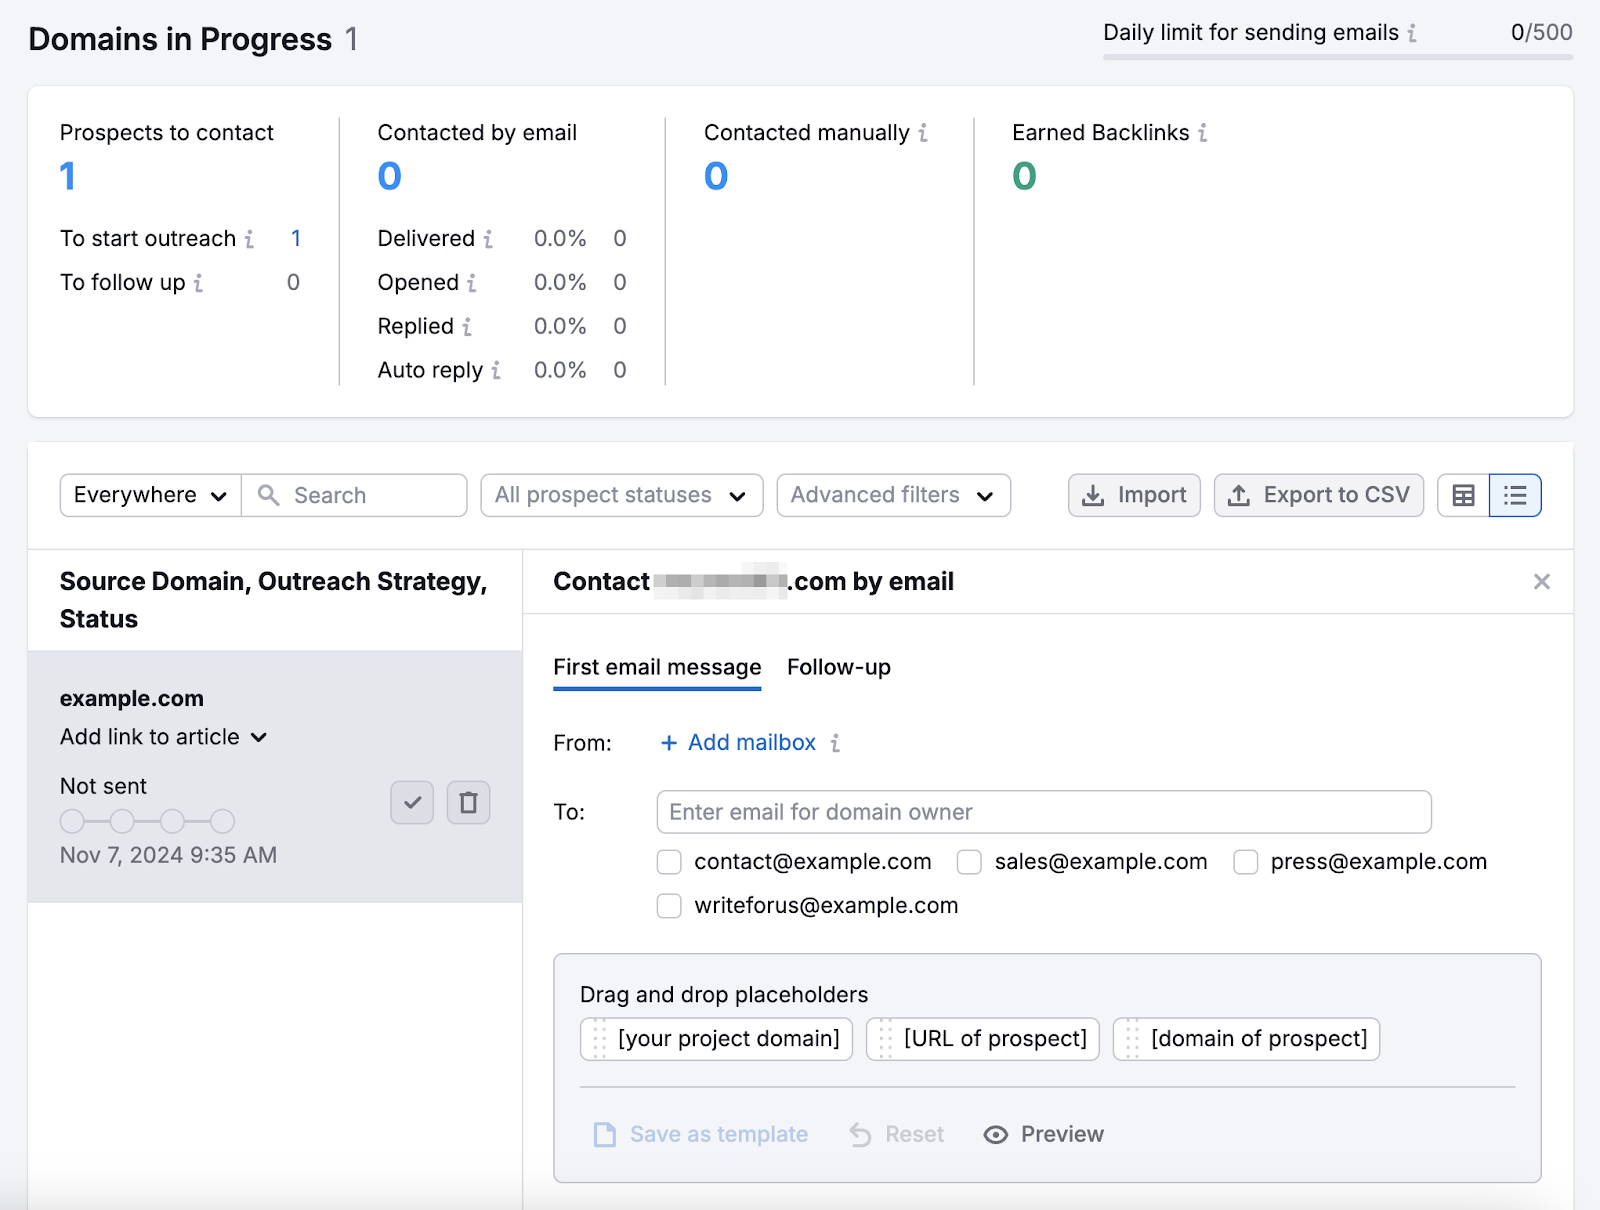
Task: Click info icon beside Daily limit for sending emails
Action: (1412, 33)
